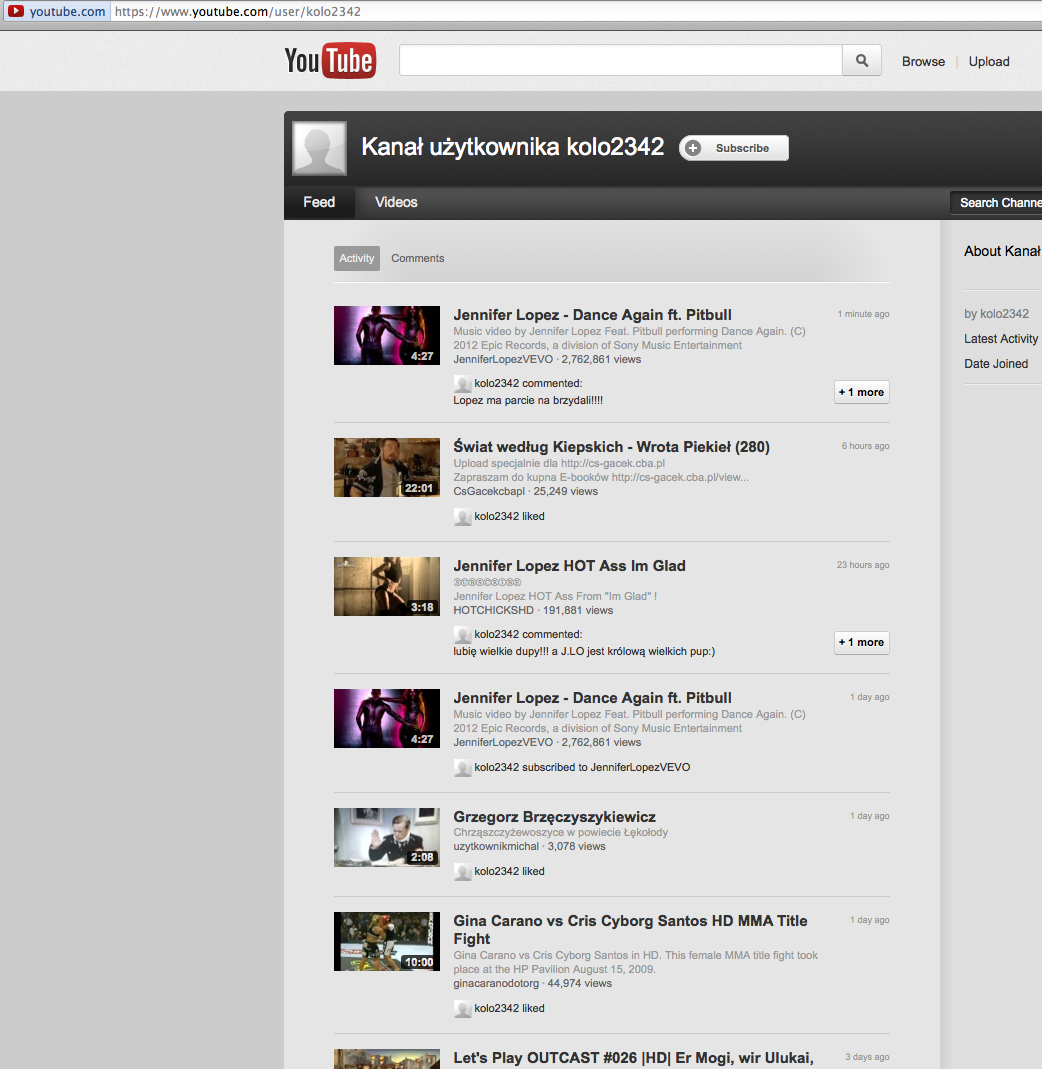Click the small avatar beside Grzegorz liked entry

[x=462, y=872]
